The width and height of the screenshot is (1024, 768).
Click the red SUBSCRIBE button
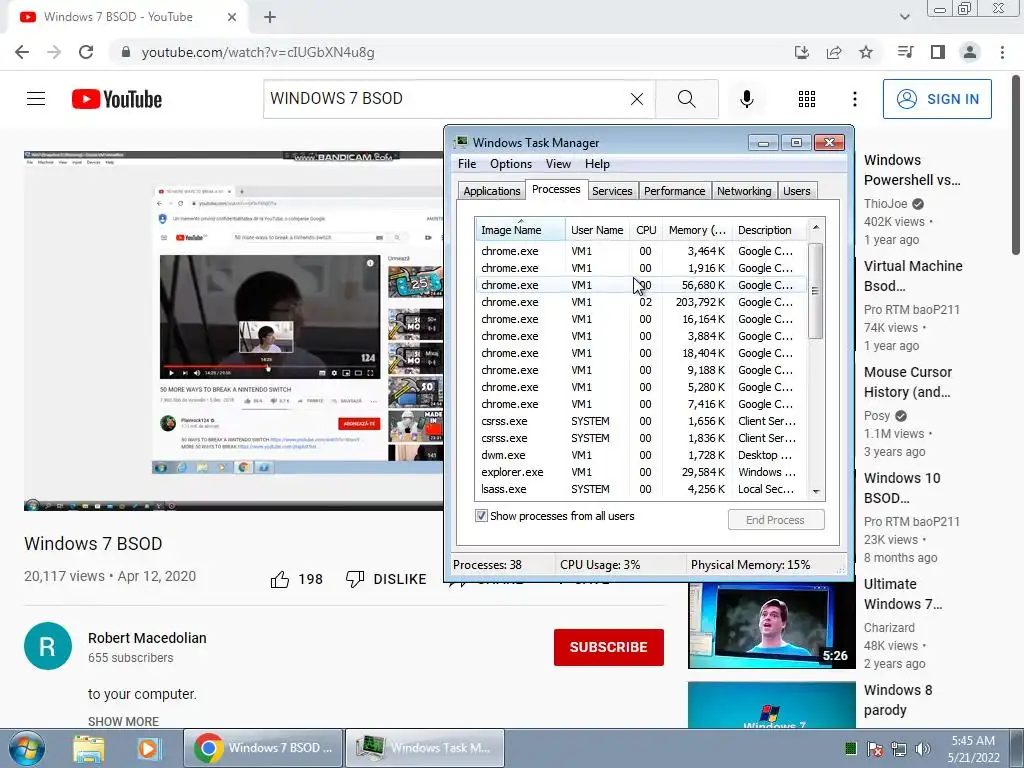pos(609,647)
